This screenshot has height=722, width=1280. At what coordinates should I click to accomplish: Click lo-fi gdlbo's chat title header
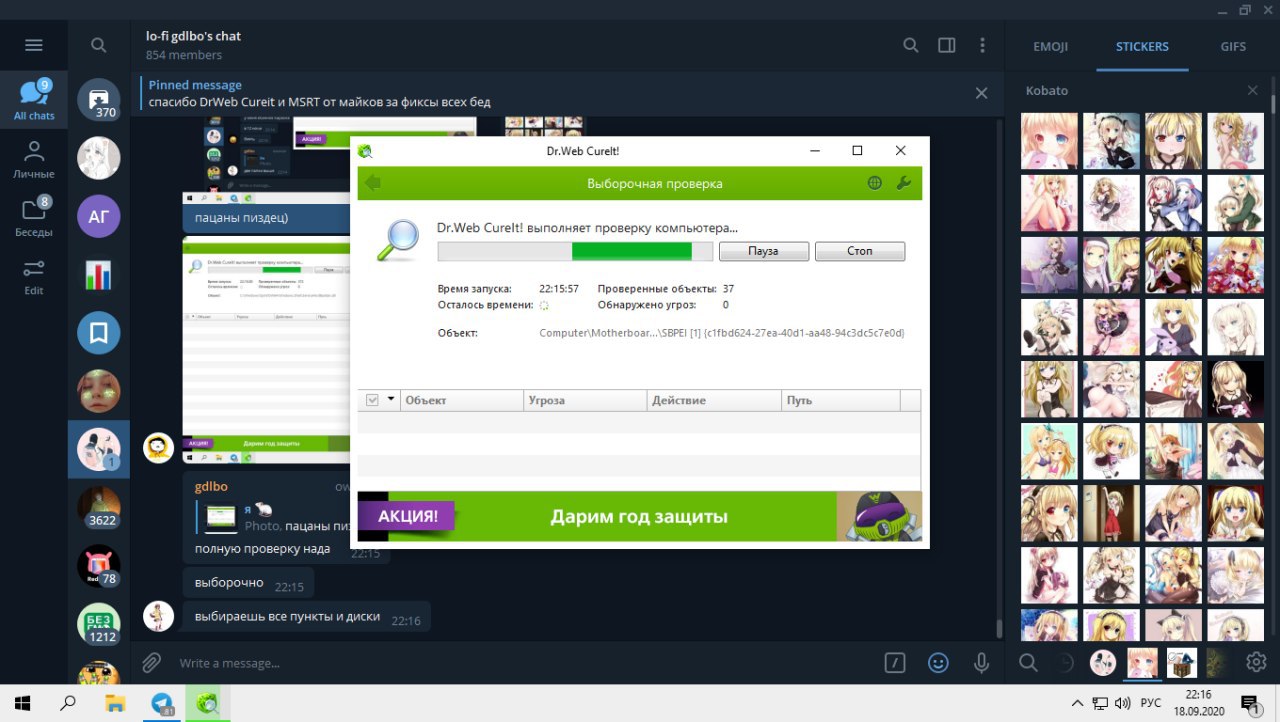tap(193, 36)
